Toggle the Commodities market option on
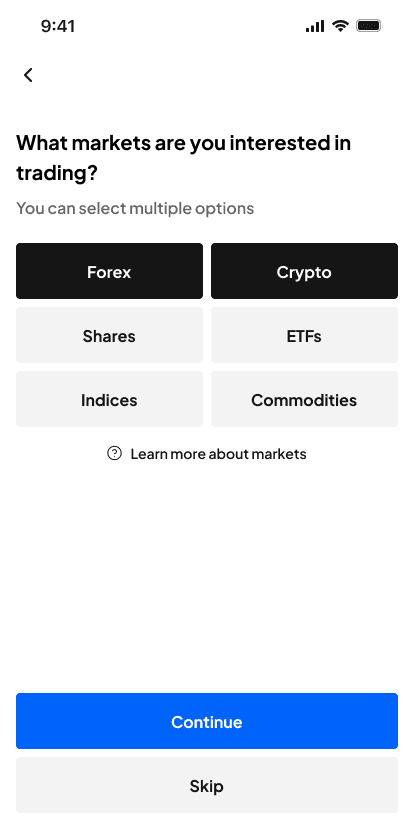 tap(304, 399)
